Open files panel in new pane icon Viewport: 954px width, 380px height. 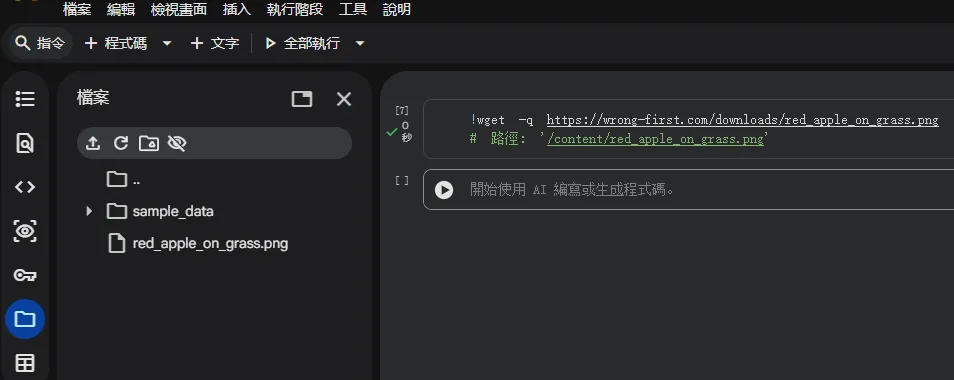tap(302, 99)
